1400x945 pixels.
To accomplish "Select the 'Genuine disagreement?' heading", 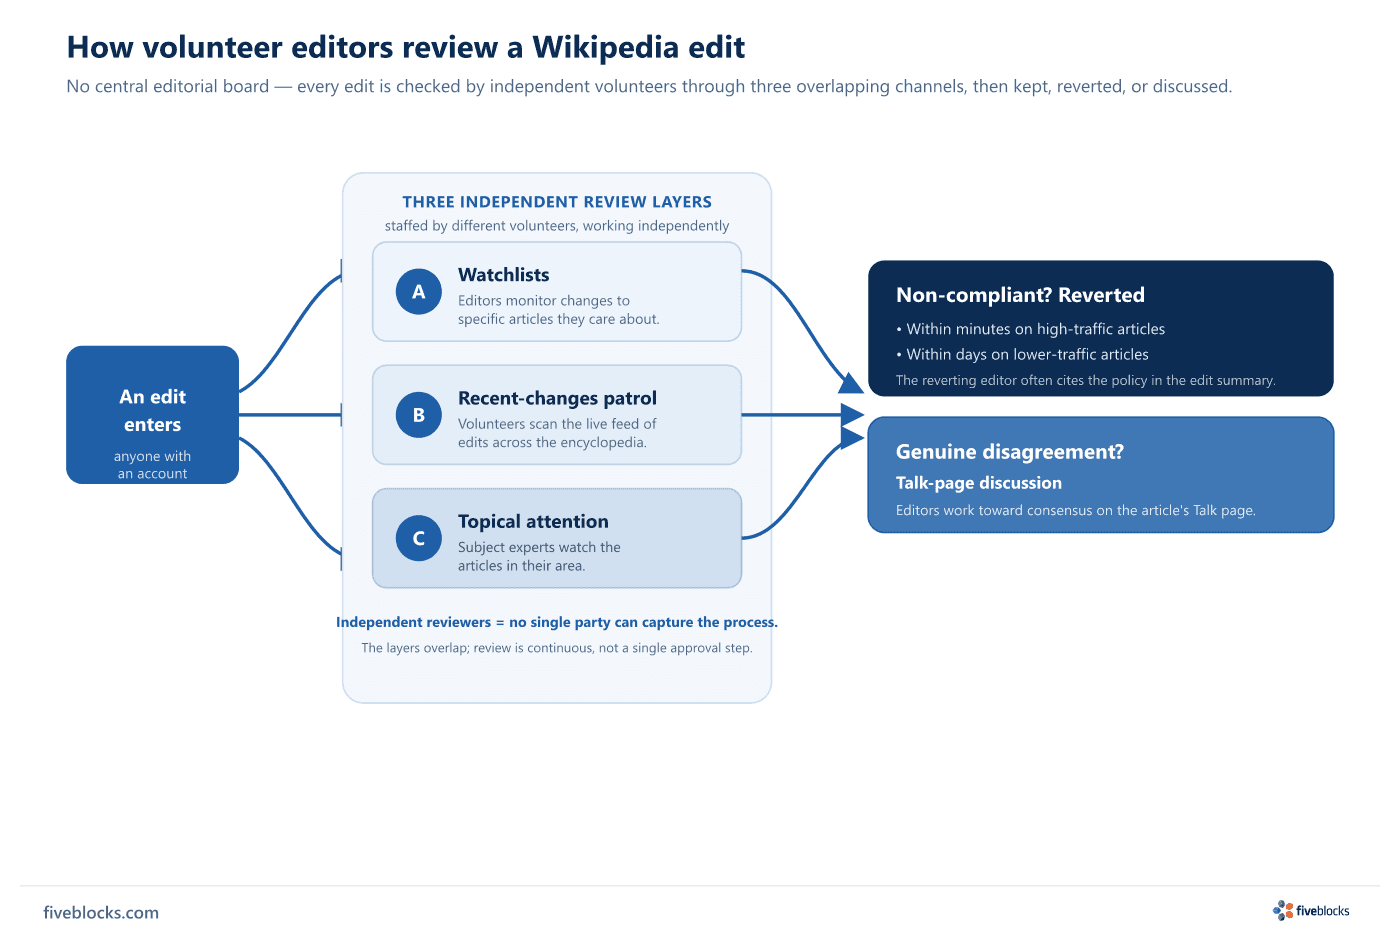I will 1010,452.
